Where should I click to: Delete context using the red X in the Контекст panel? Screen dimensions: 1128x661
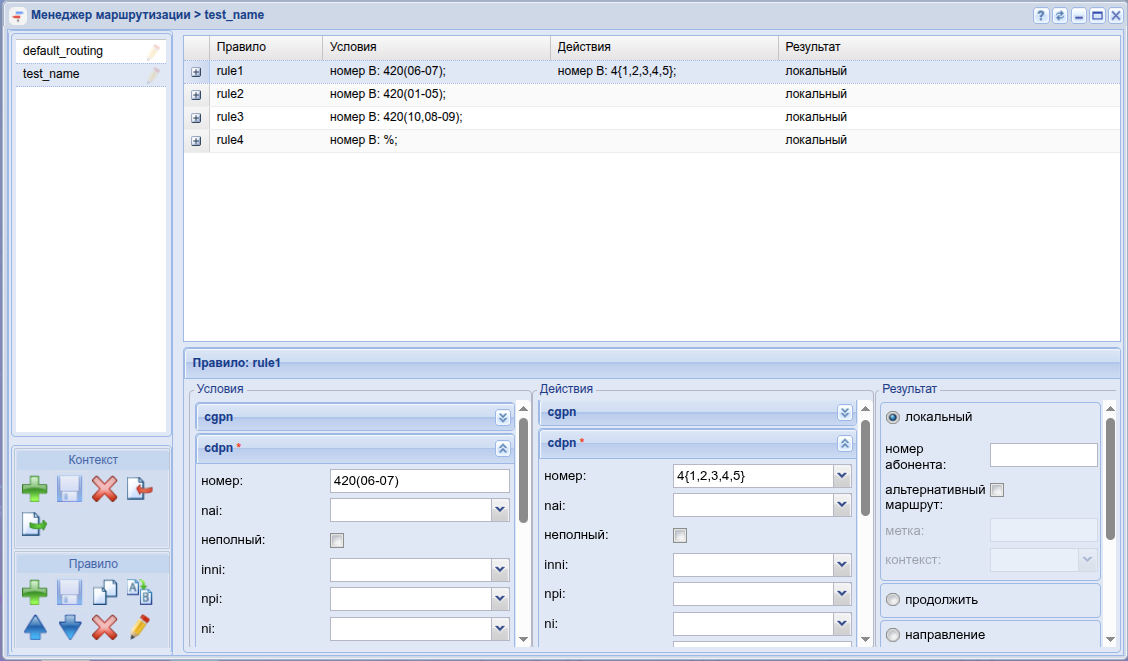[x=104, y=489]
